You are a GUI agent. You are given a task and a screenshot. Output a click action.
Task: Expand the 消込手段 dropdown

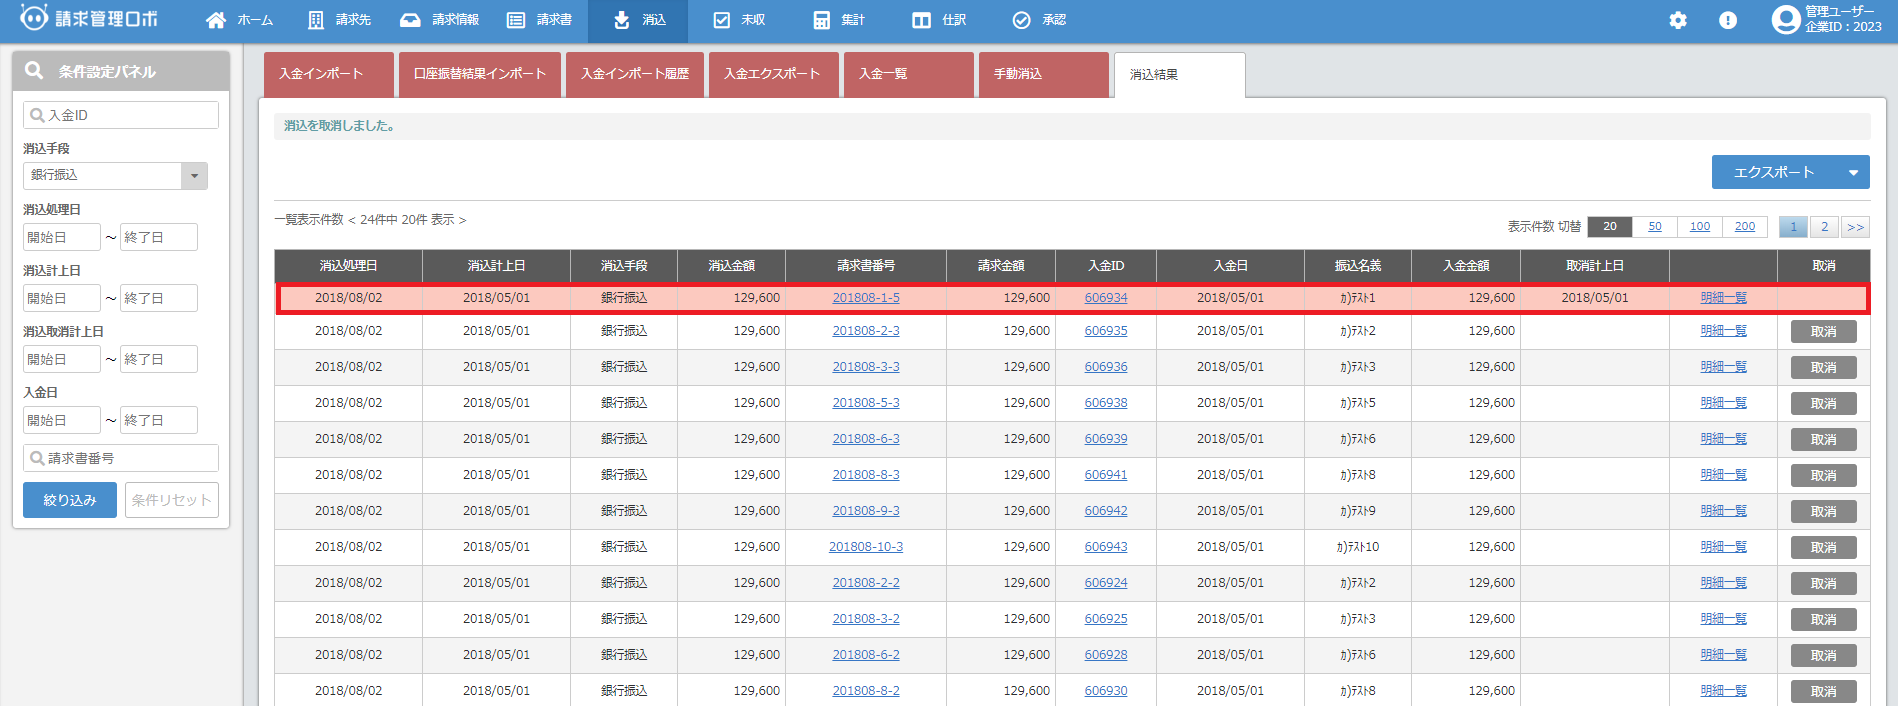click(194, 176)
